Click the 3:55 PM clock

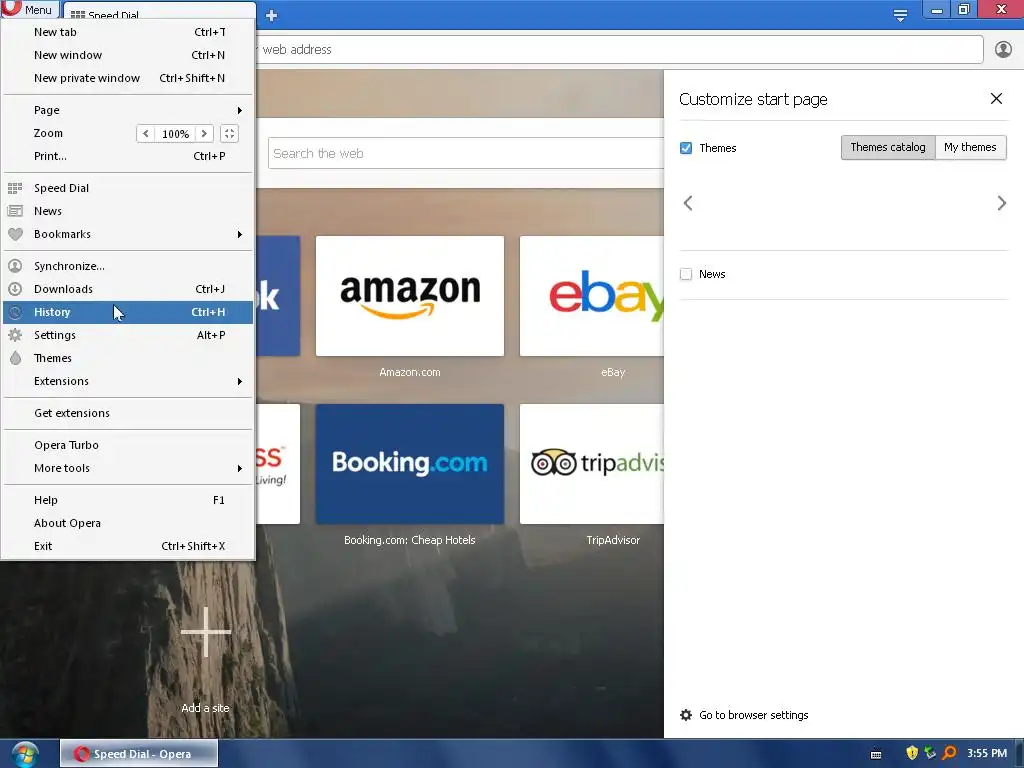[987, 754]
